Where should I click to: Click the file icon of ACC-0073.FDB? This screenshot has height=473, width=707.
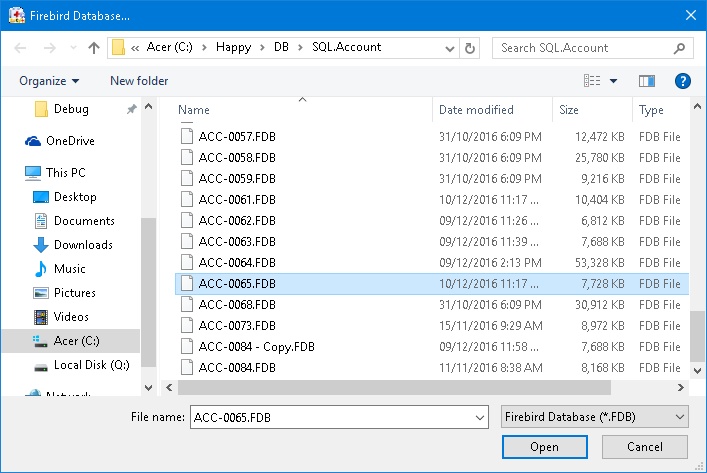click(187, 326)
